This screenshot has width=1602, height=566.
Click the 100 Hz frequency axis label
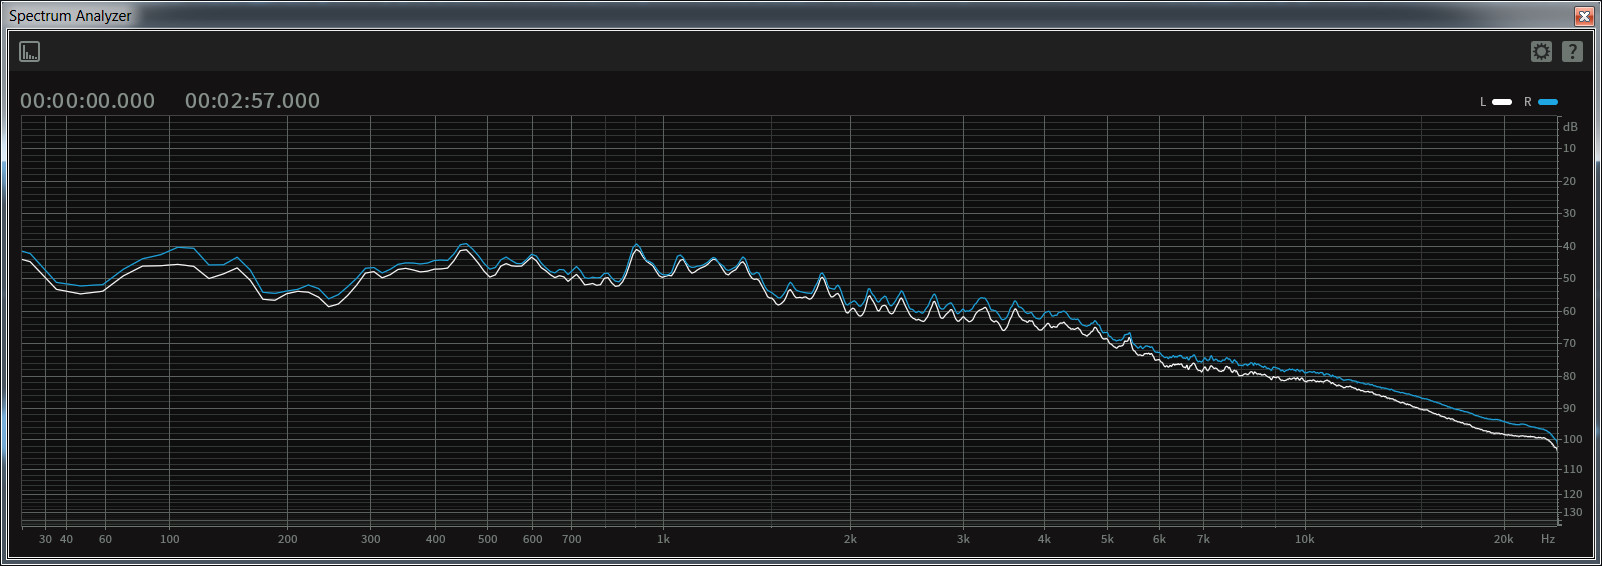pyautogui.click(x=170, y=539)
